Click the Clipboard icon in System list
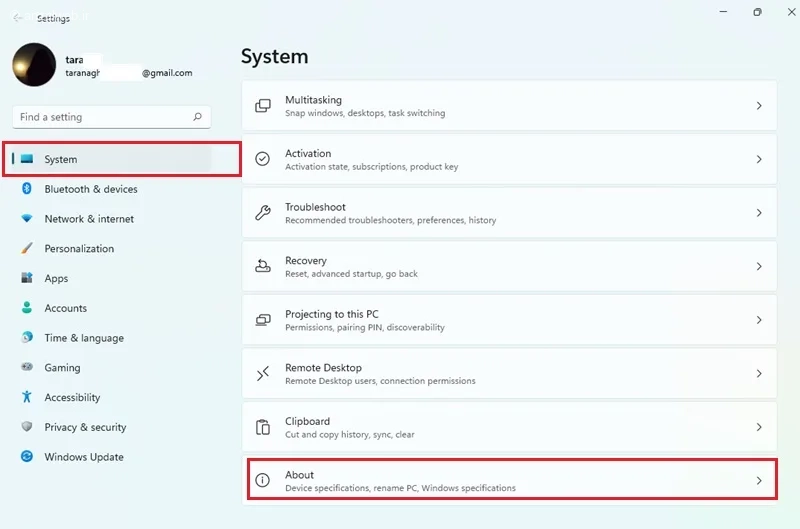Viewport: 800px width, 529px height. pyautogui.click(x=263, y=427)
